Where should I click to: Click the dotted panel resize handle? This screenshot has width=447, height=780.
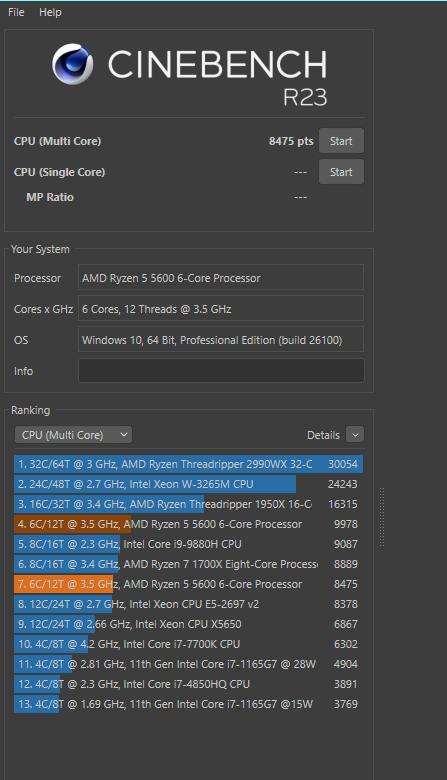point(382,517)
